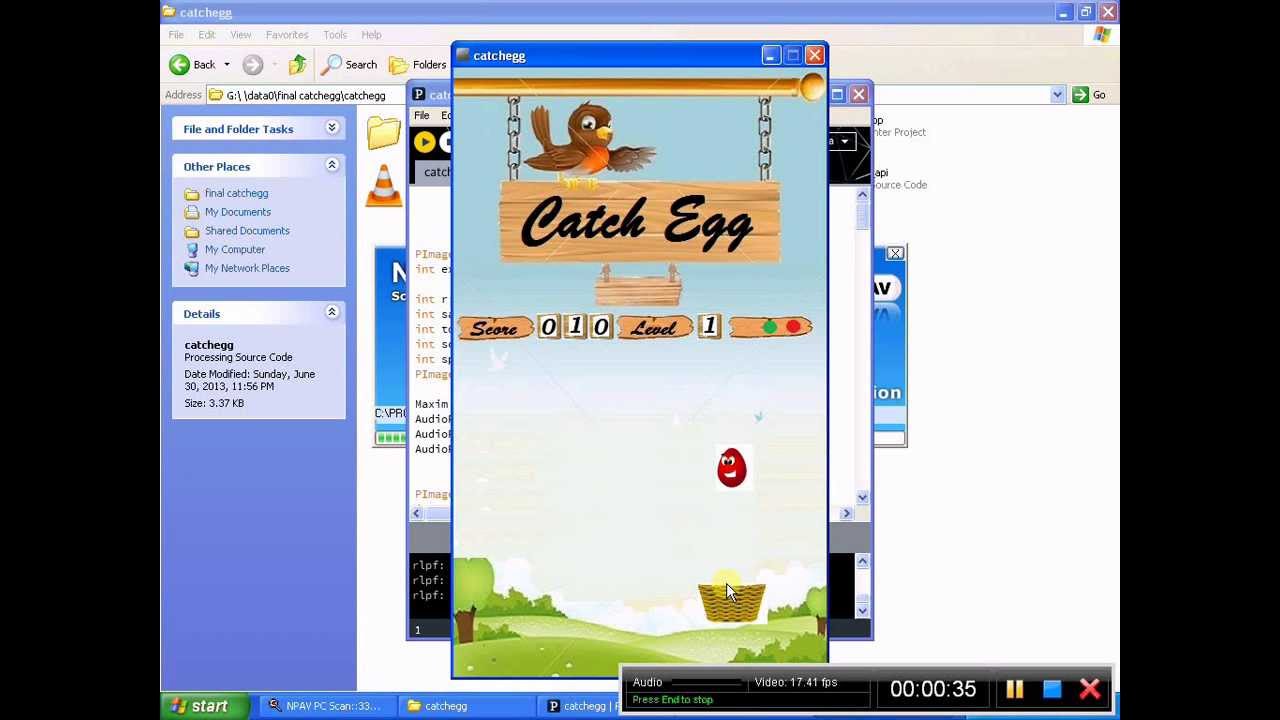The width and height of the screenshot is (1280, 720).
Task: Click the Up folder icon in Explorer toolbar
Action: click(297, 65)
